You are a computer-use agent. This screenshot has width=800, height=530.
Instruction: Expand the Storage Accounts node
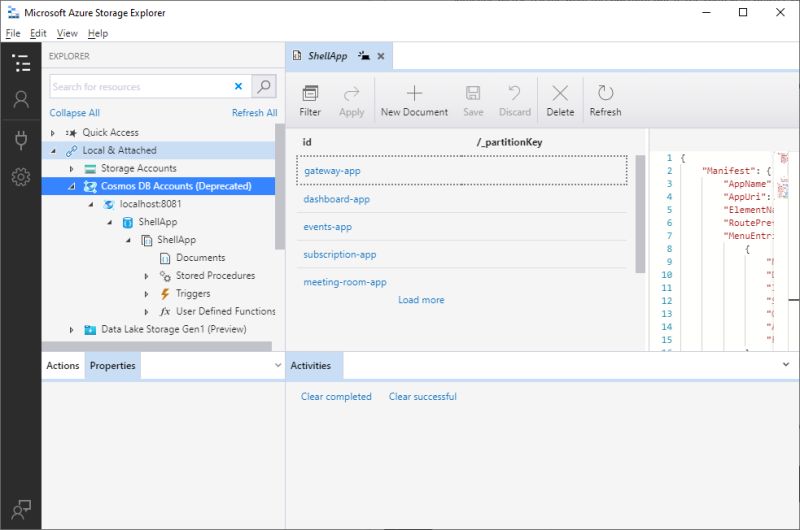click(71, 168)
